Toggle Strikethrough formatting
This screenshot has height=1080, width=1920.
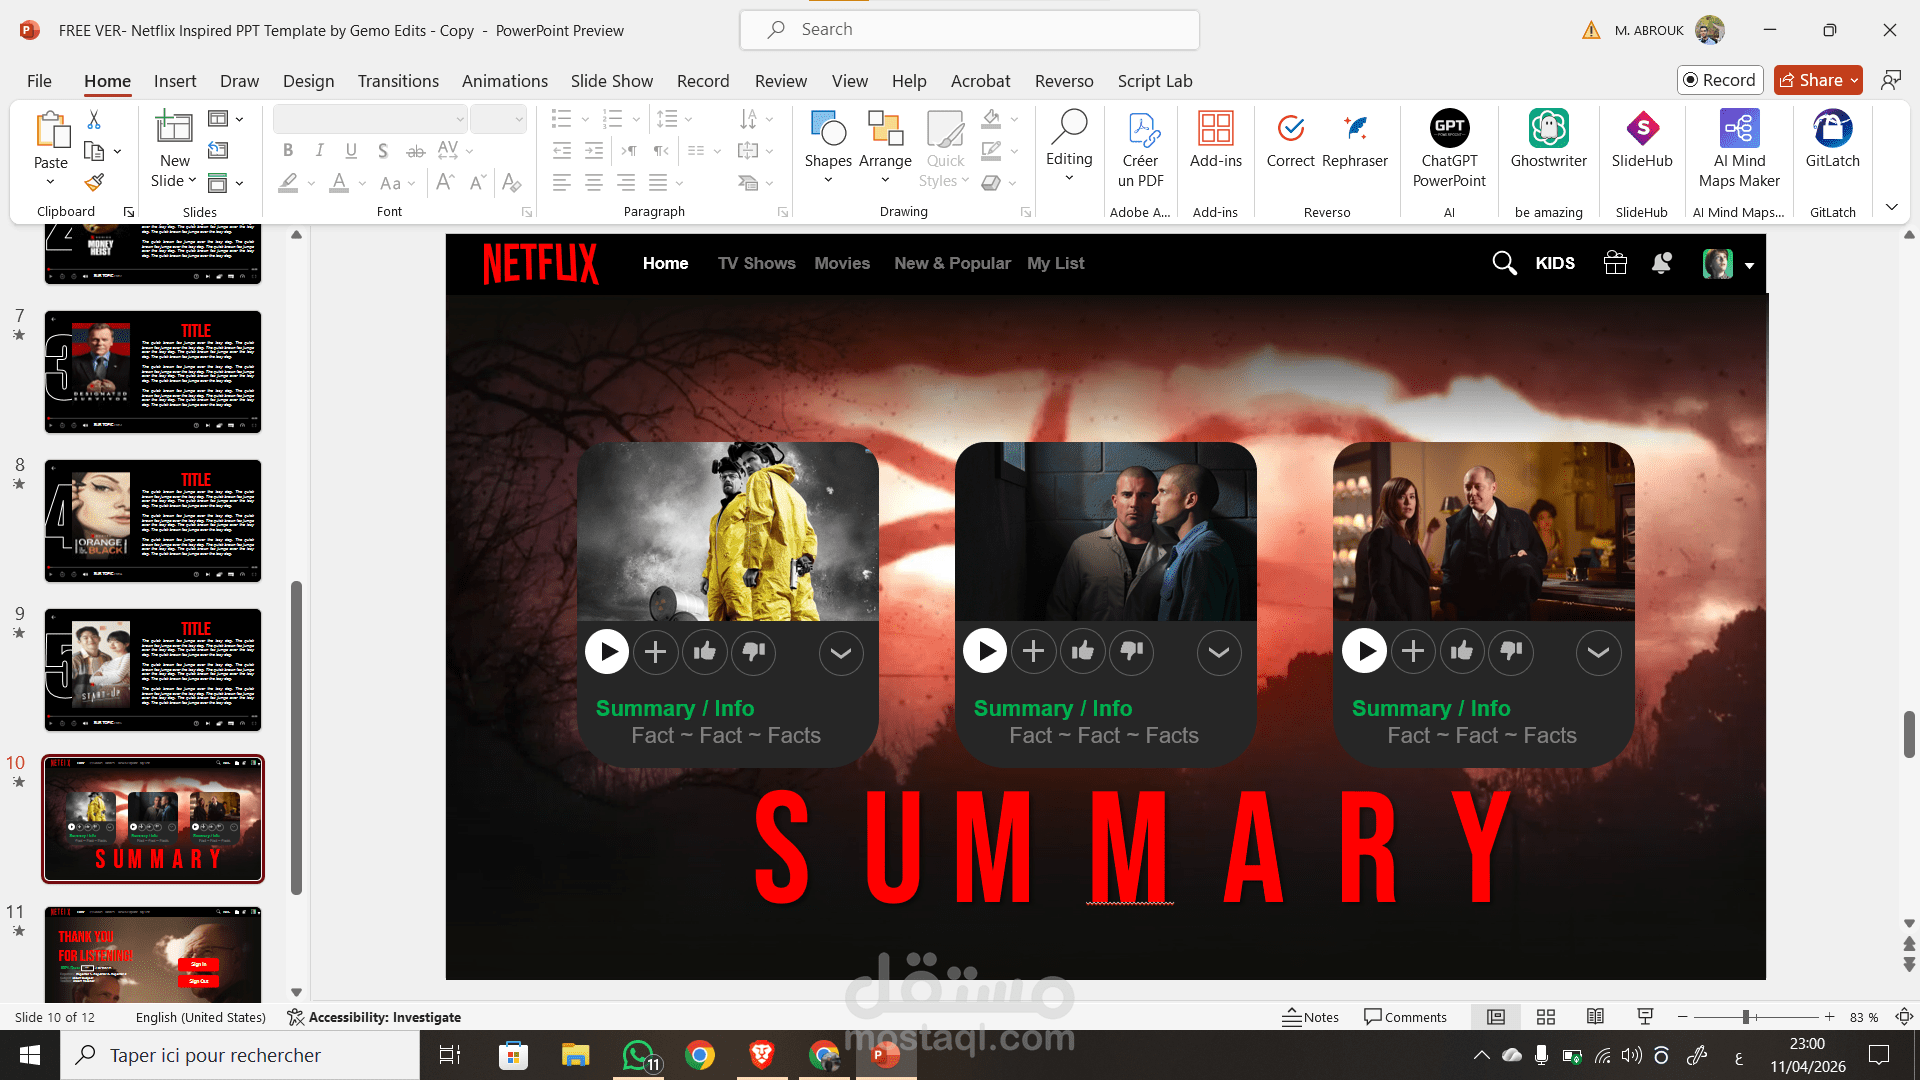pyautogui.click(x=416, y=150)
